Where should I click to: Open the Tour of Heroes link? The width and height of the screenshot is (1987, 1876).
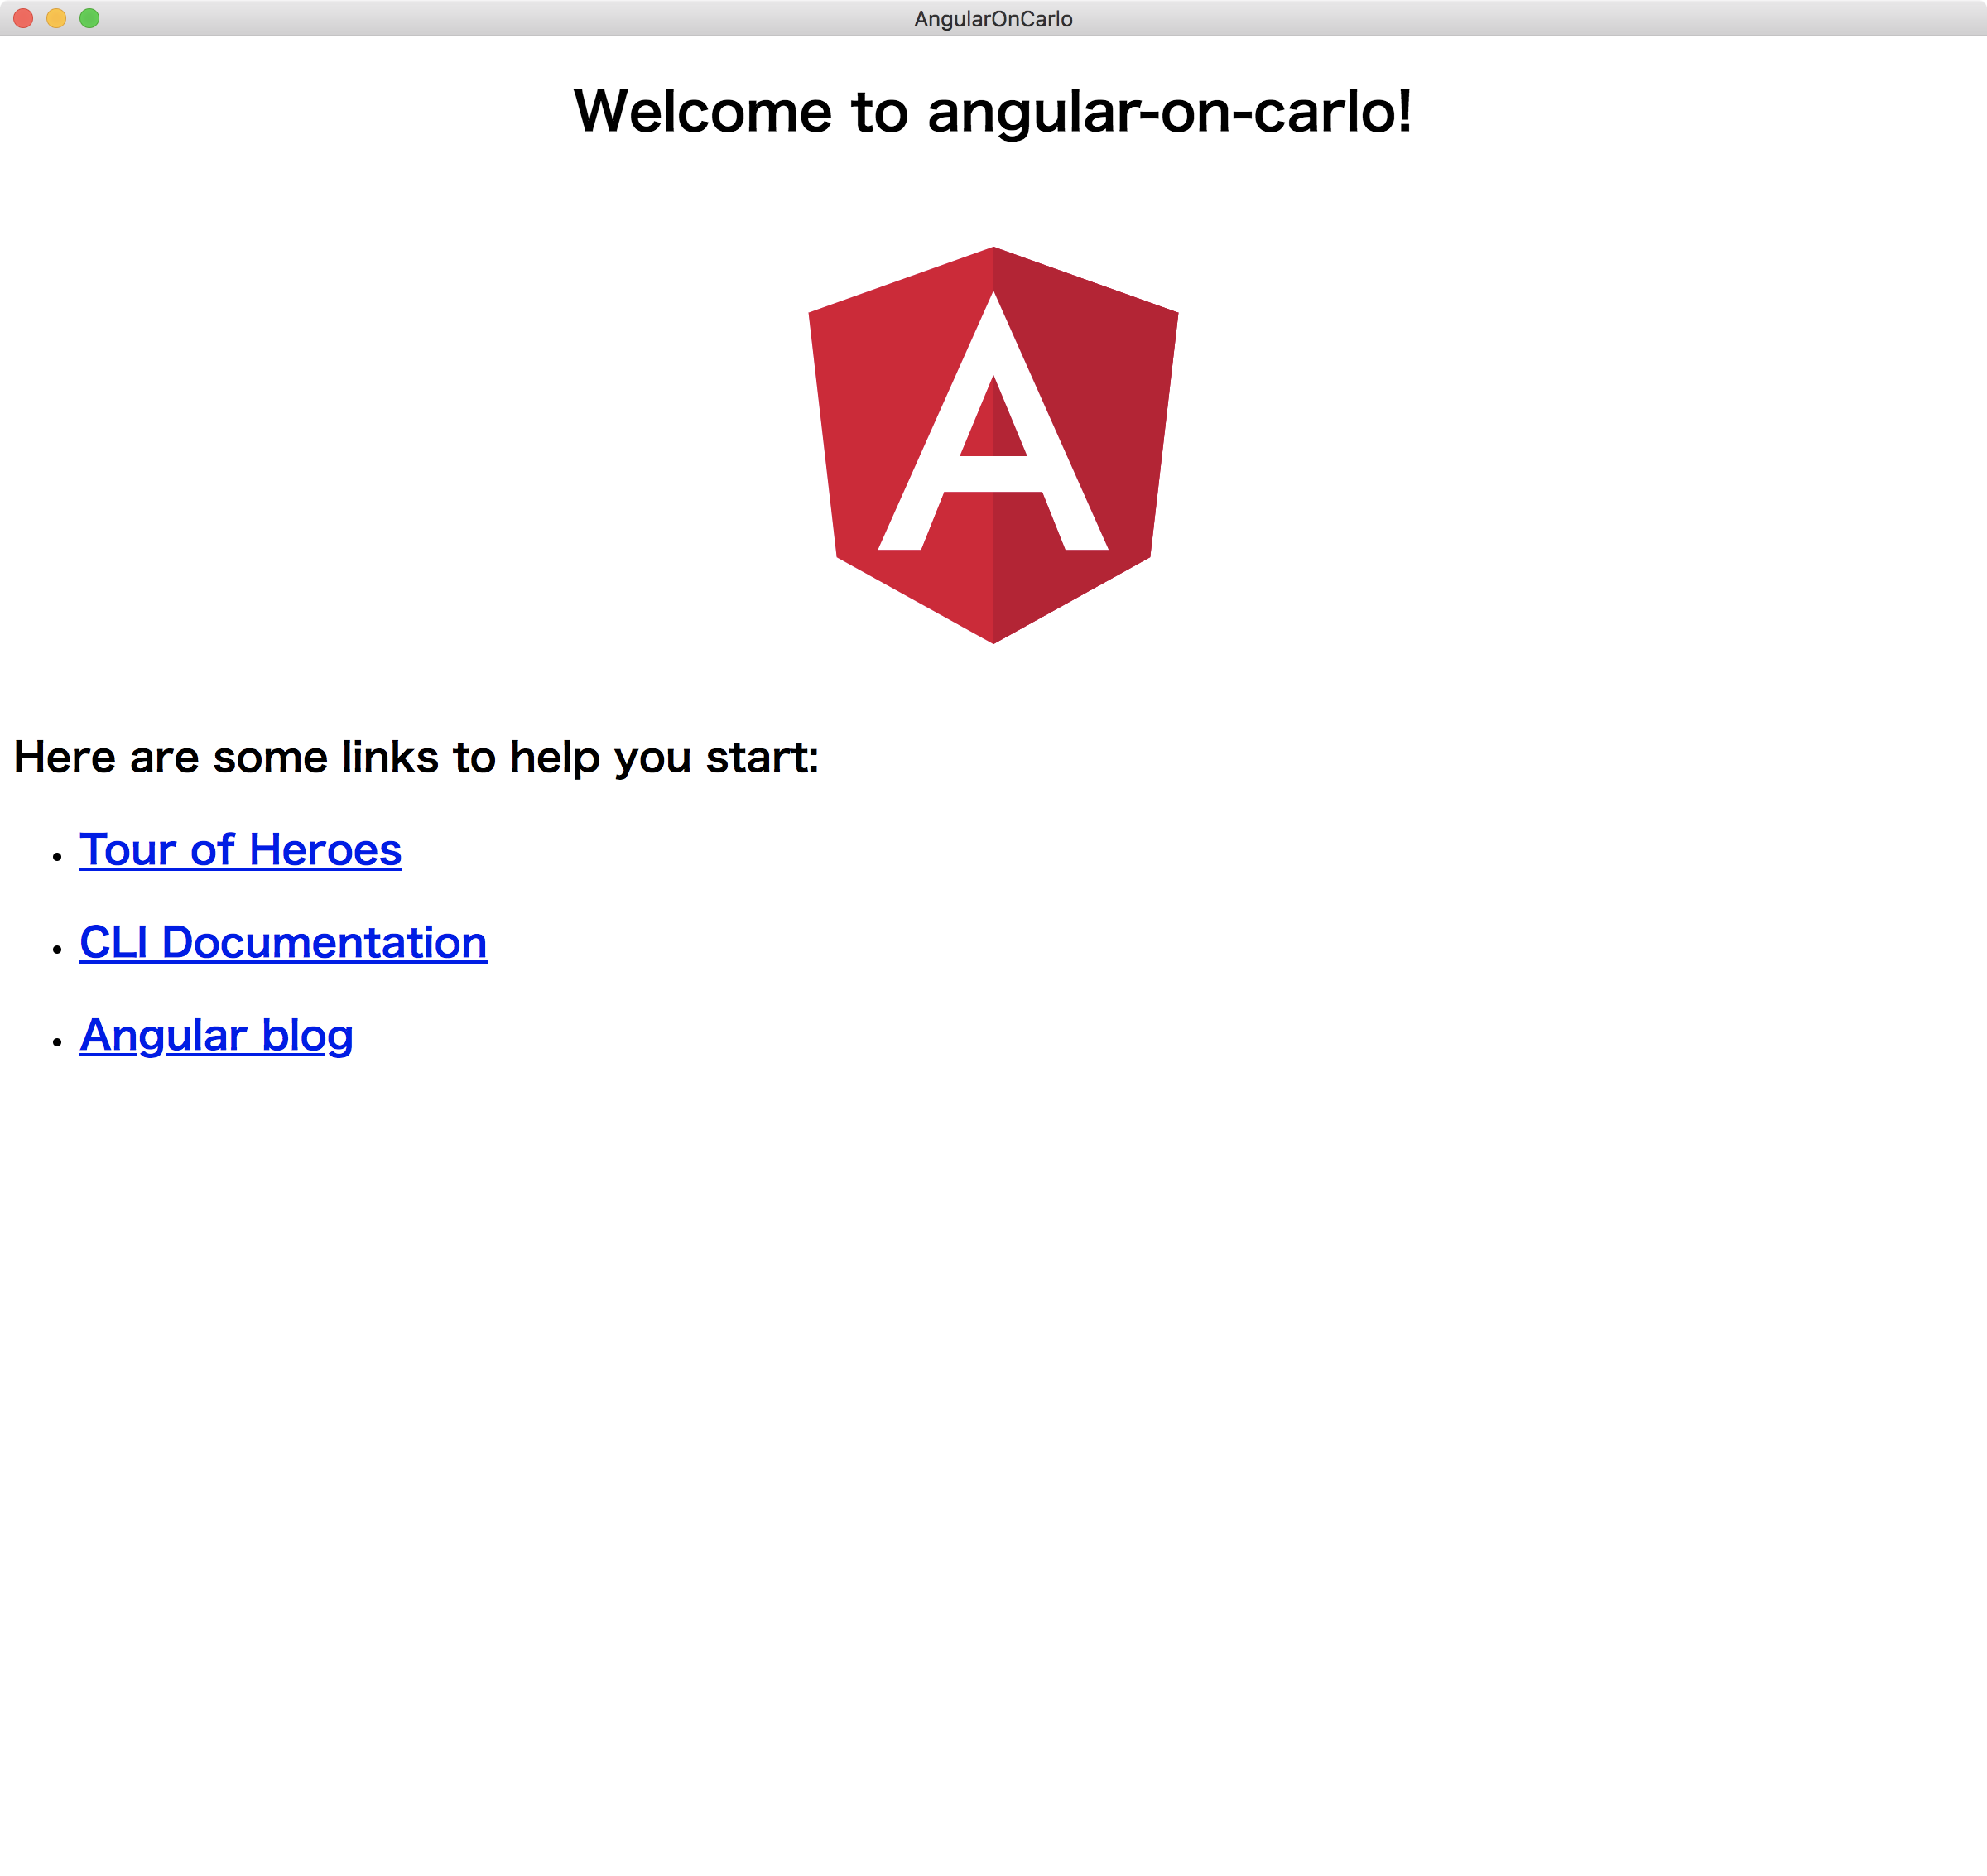240,850
